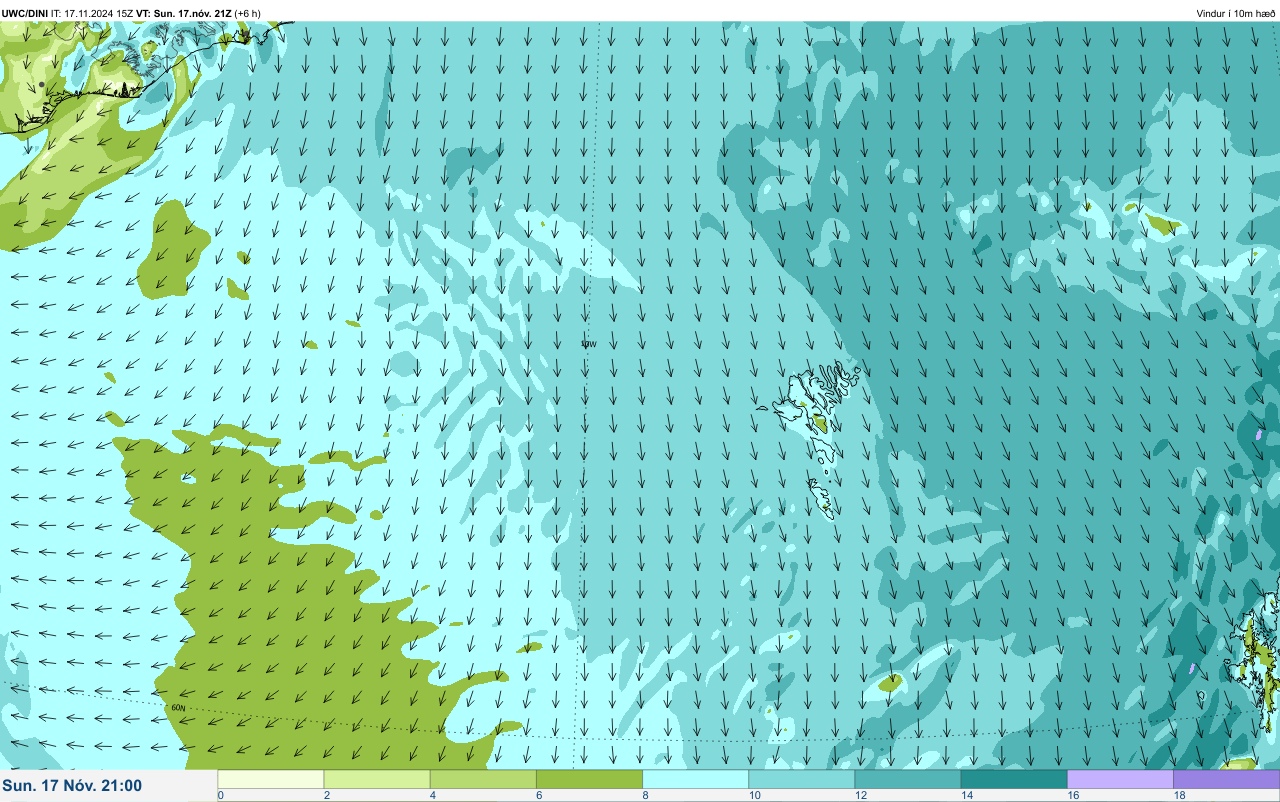
Task: Select the 8–10 pale cyan legend swatch
Action: point(695,779)
